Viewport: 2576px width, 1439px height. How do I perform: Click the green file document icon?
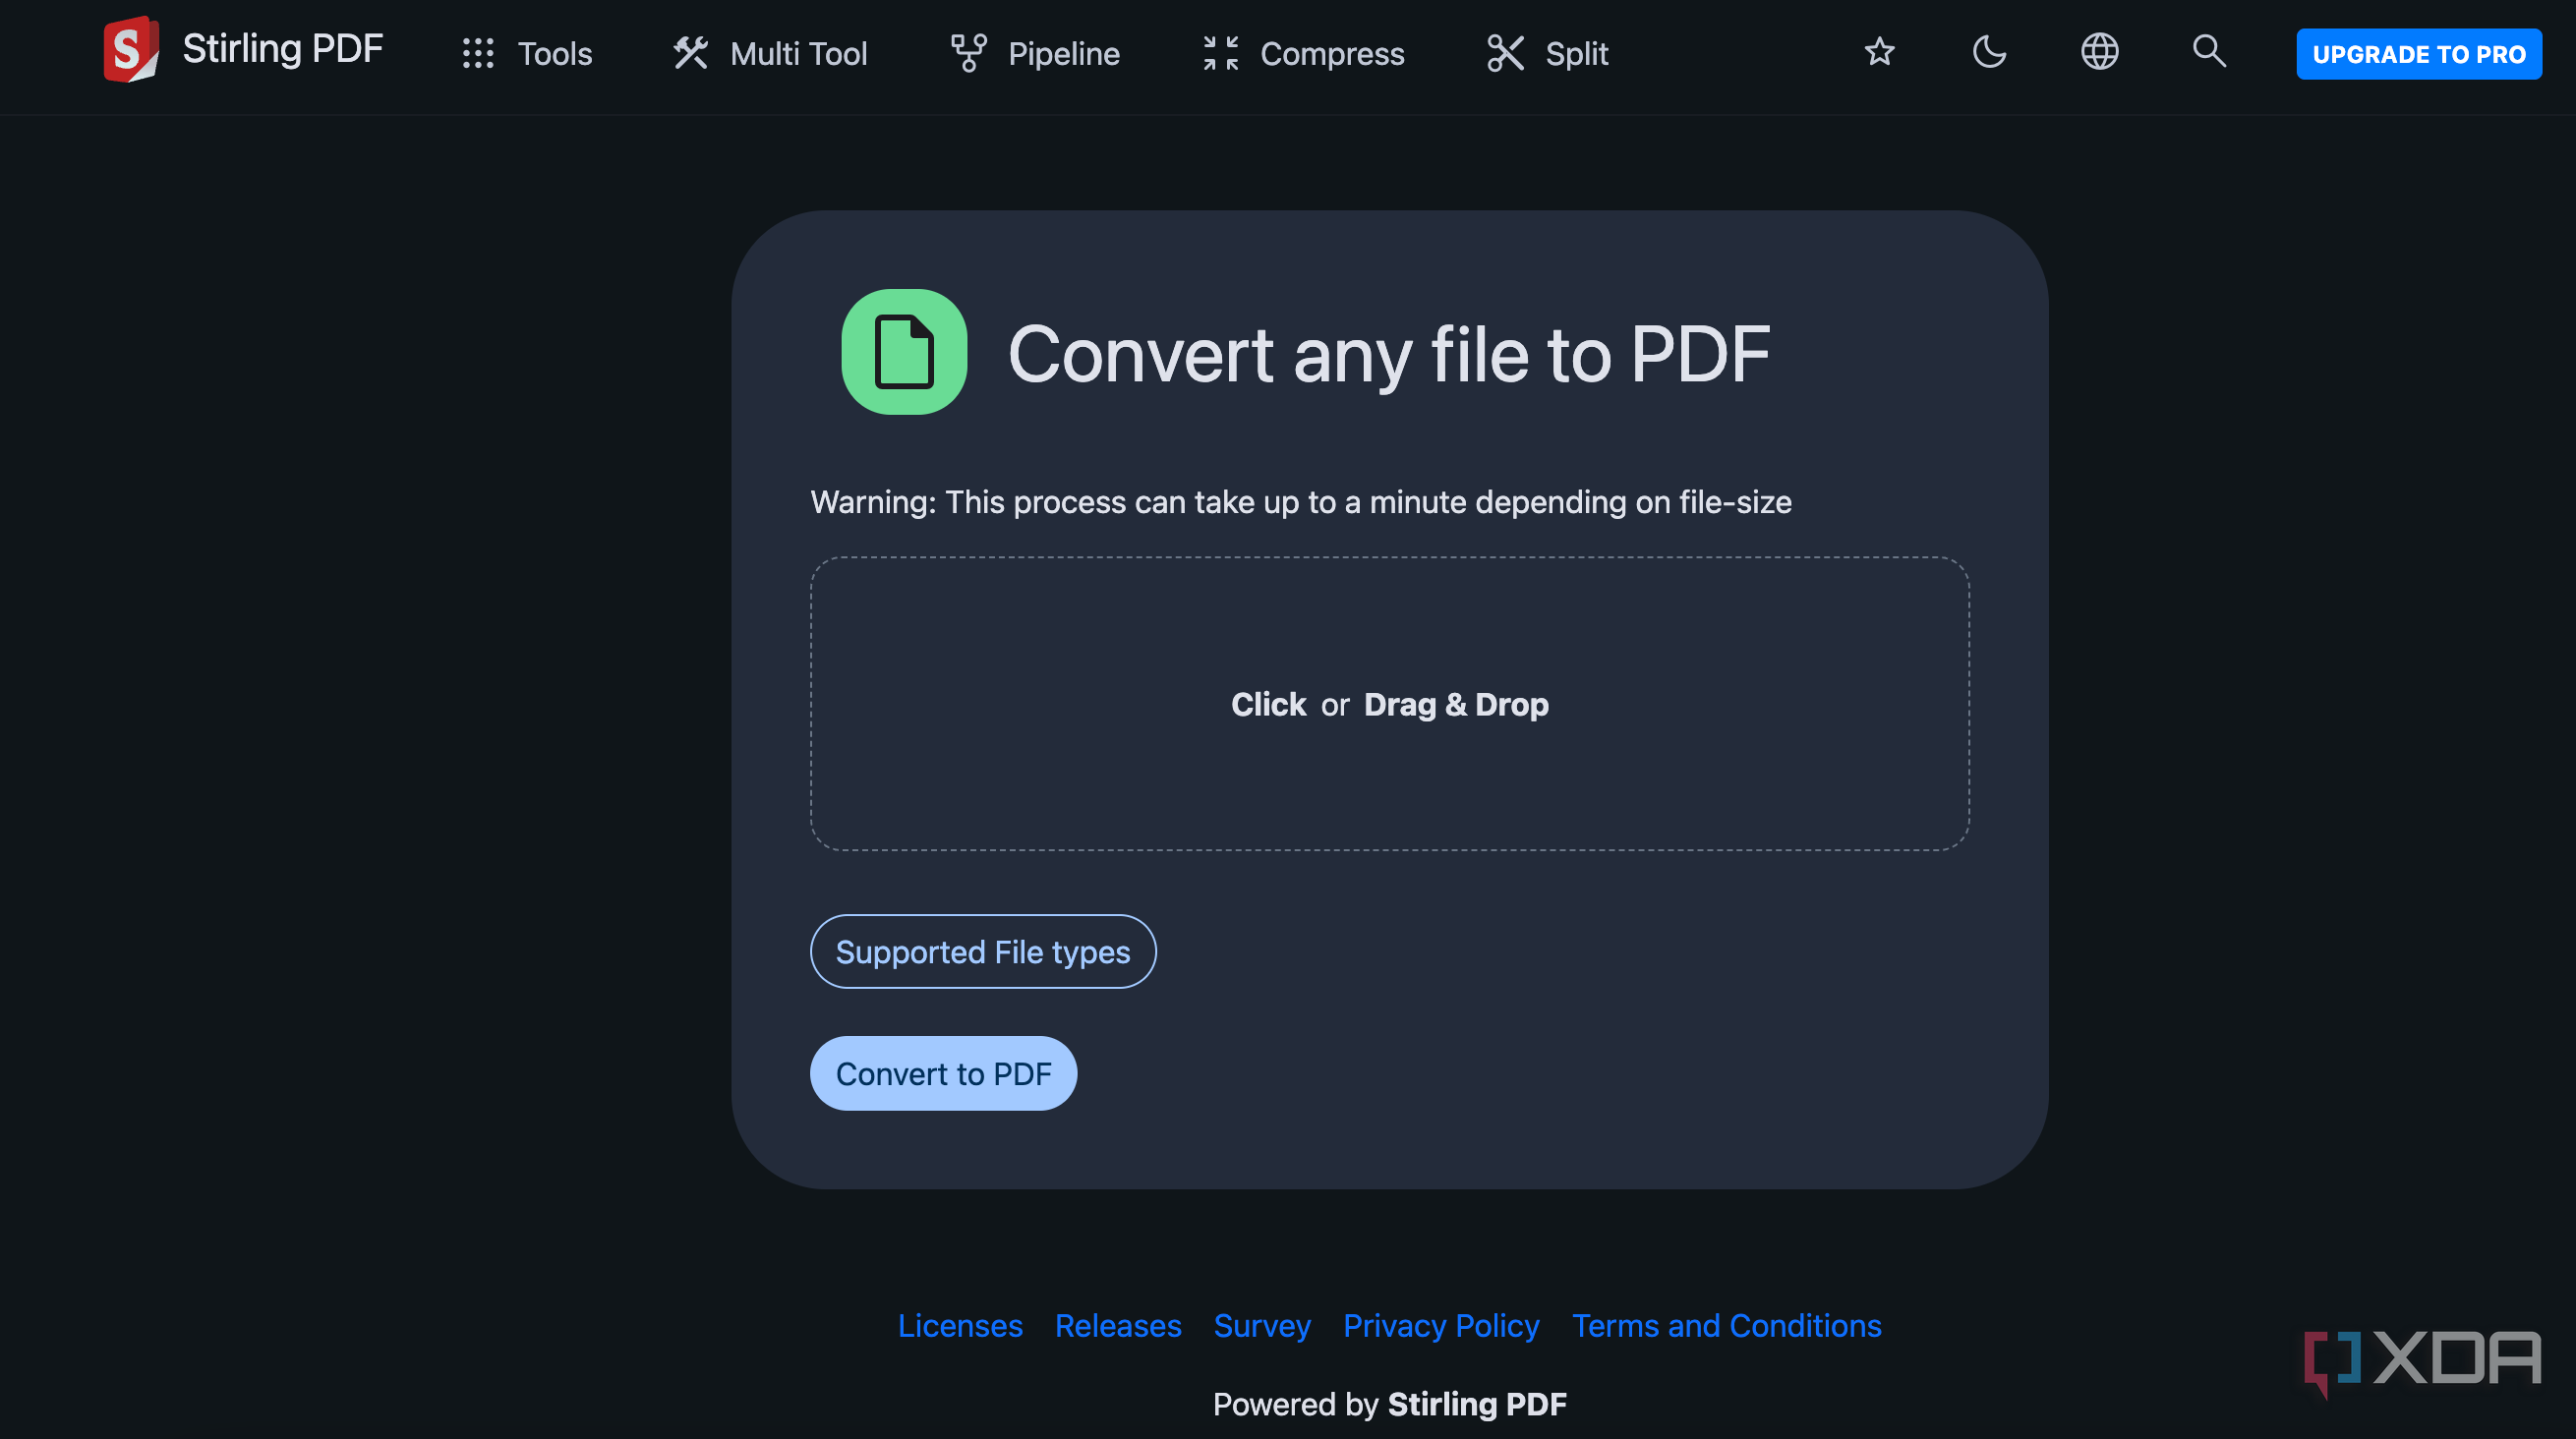(904, 352)
